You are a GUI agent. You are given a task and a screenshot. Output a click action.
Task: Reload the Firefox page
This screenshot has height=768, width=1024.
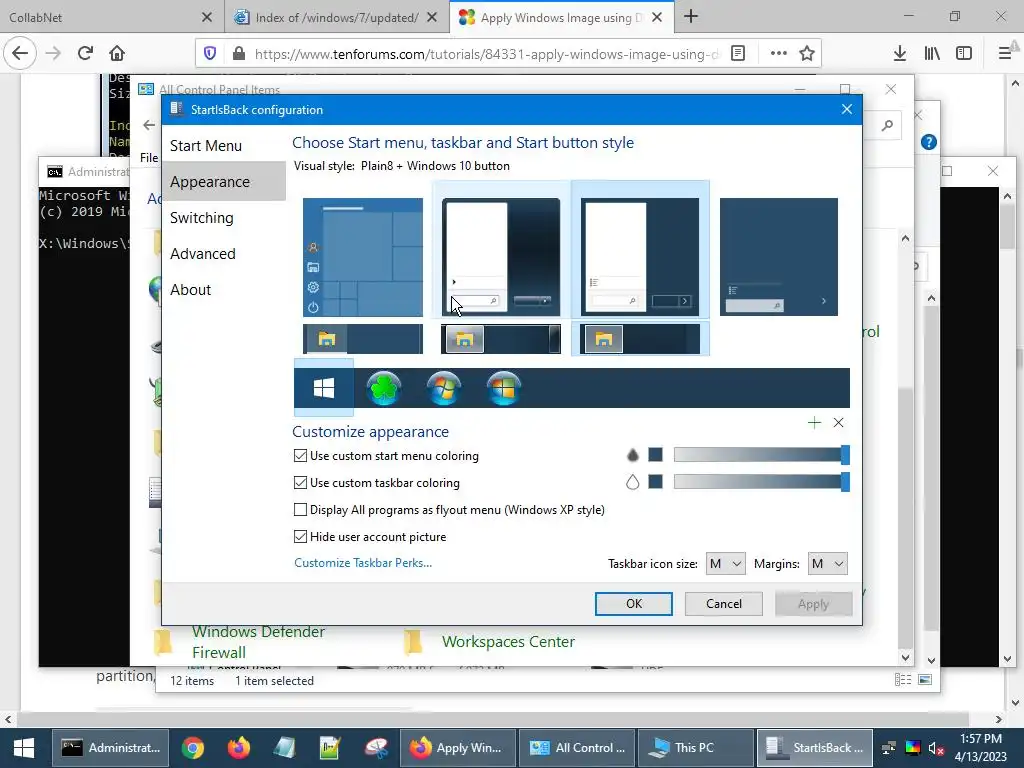pos(85,53)
